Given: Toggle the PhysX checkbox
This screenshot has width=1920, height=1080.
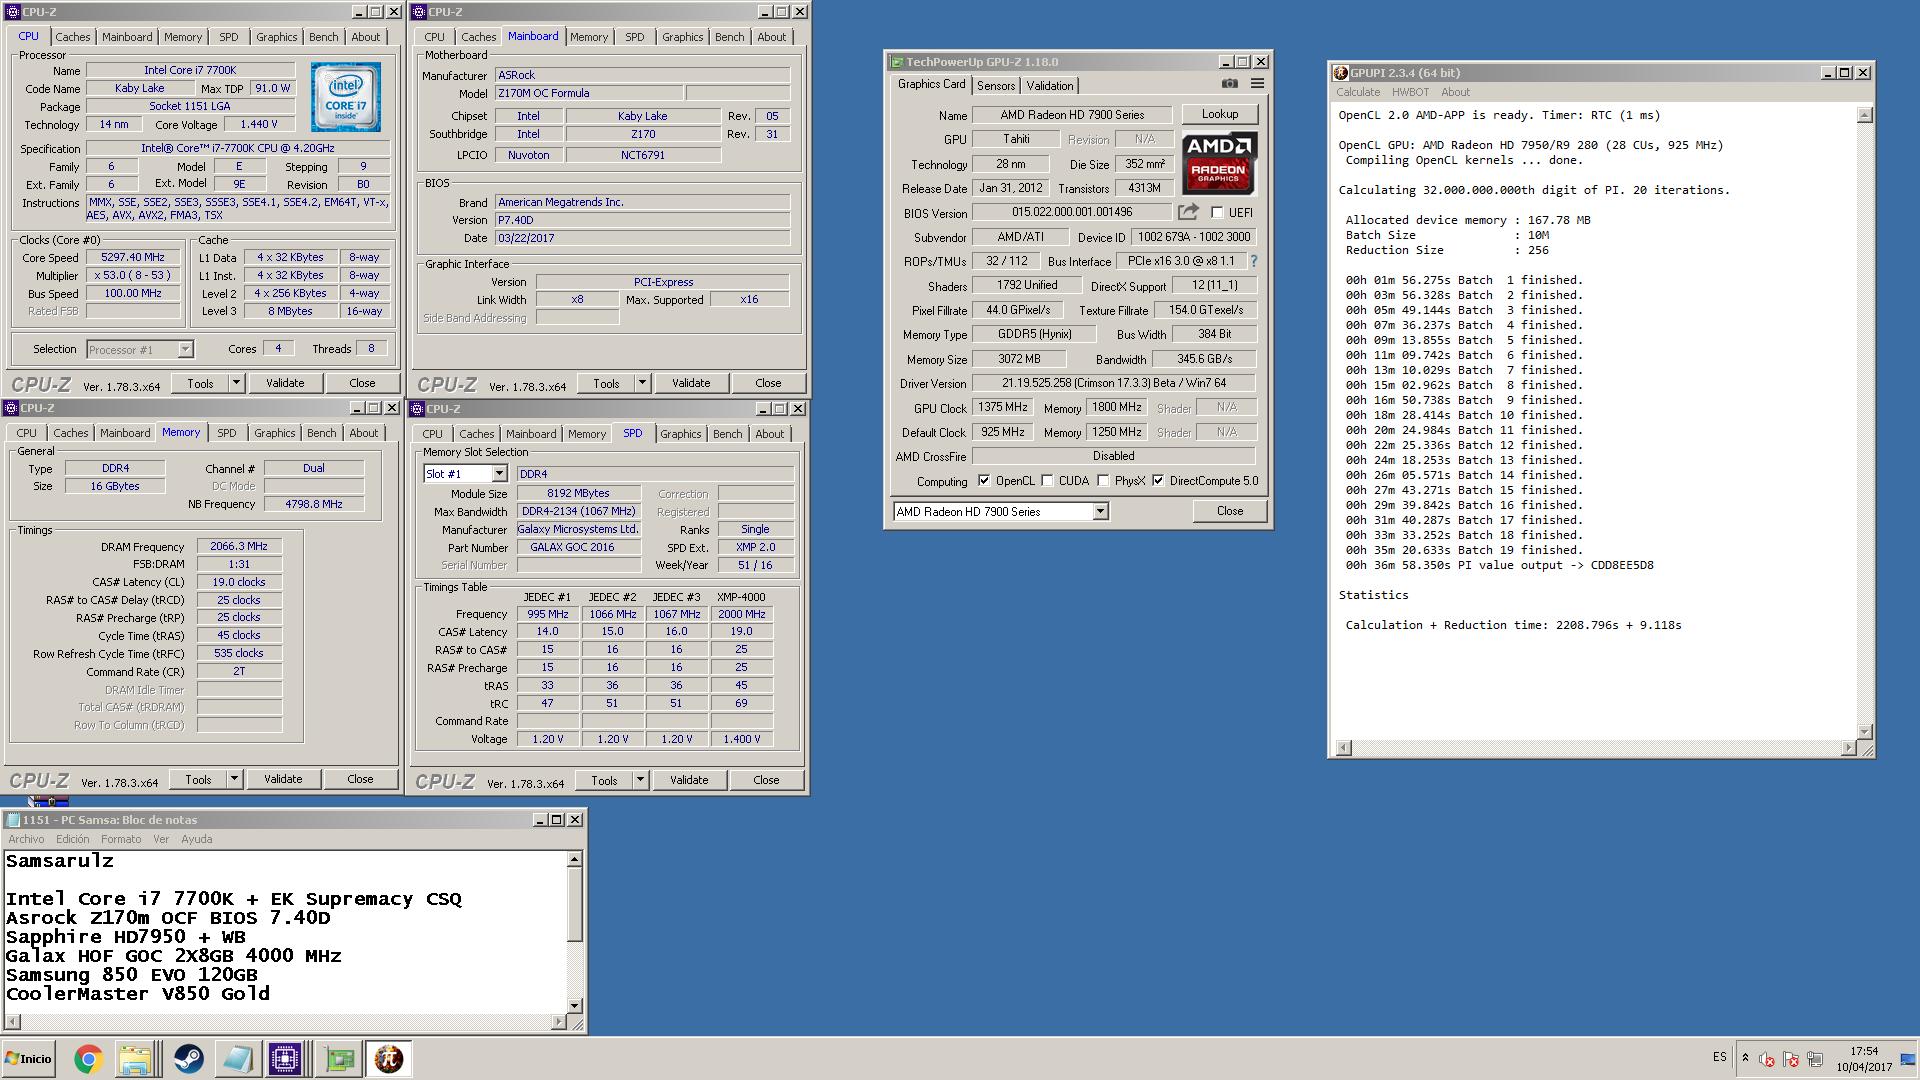Looking at the screenshot, I should (x=1103, y=481).
